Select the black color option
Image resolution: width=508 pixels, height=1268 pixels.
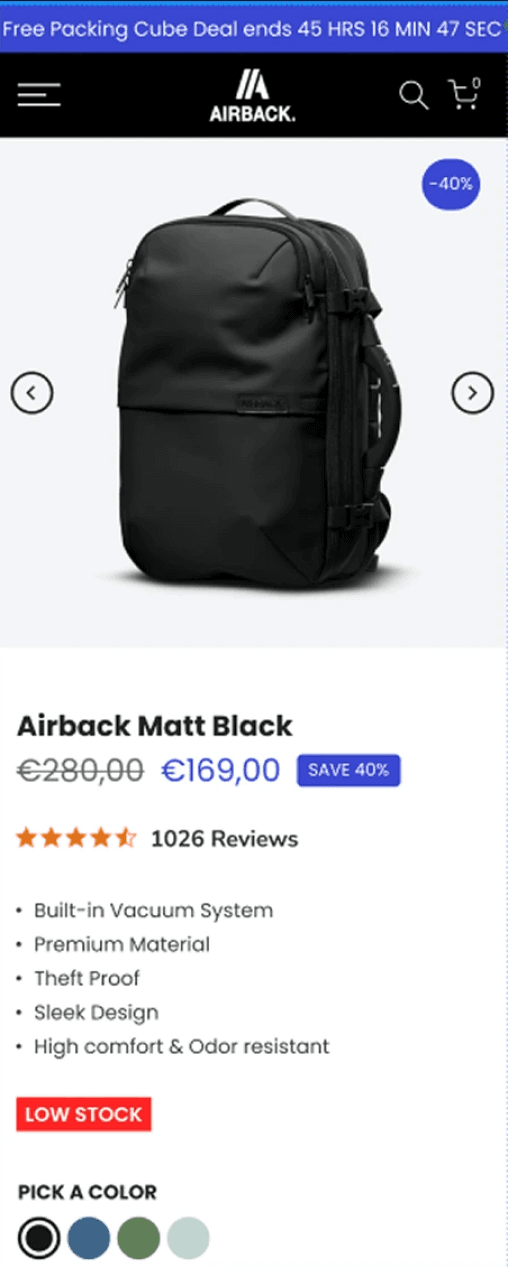coord(39,1239)
